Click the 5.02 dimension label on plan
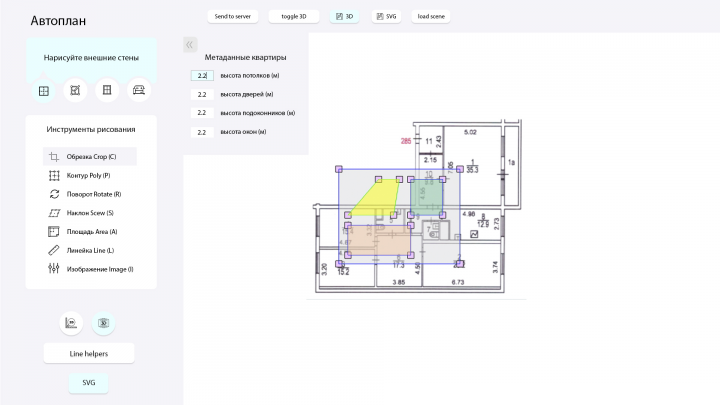The image size is (720, 405). click(x=470, y=132)
